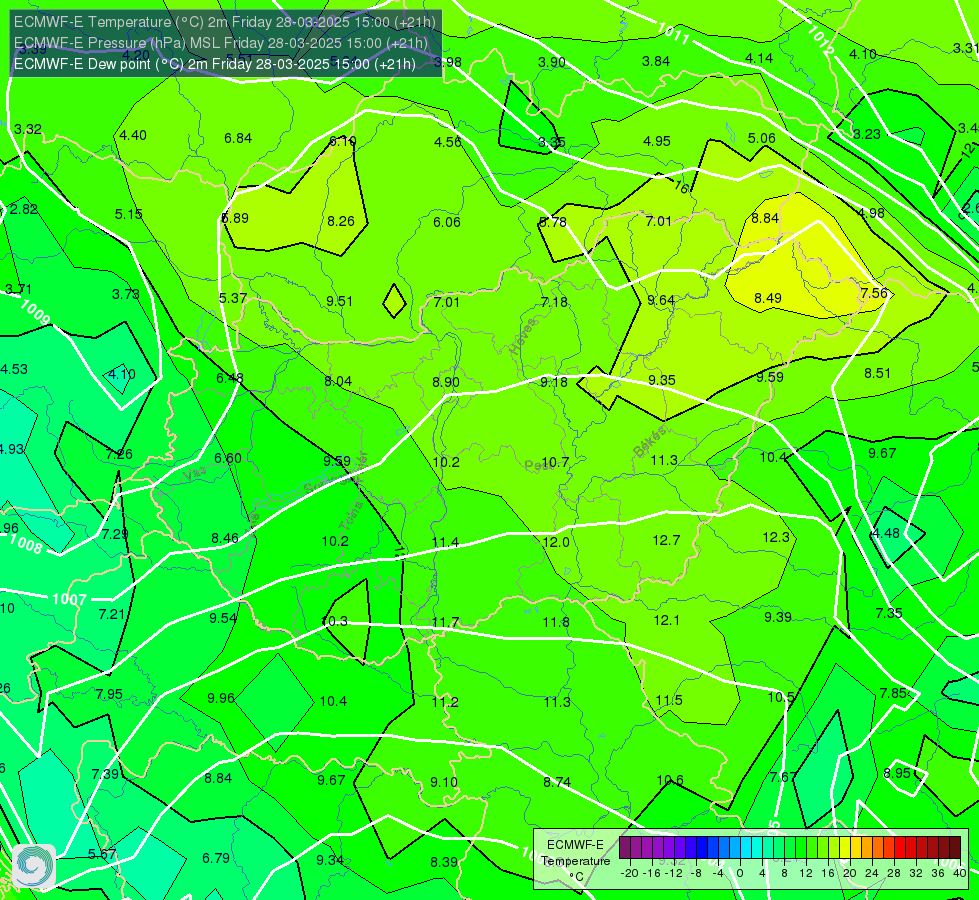Click the ECMWF-E Temperature °C legend title
The height and width of the screenshot is (900, 979).
pyautogui.click(x=575, y=861)
